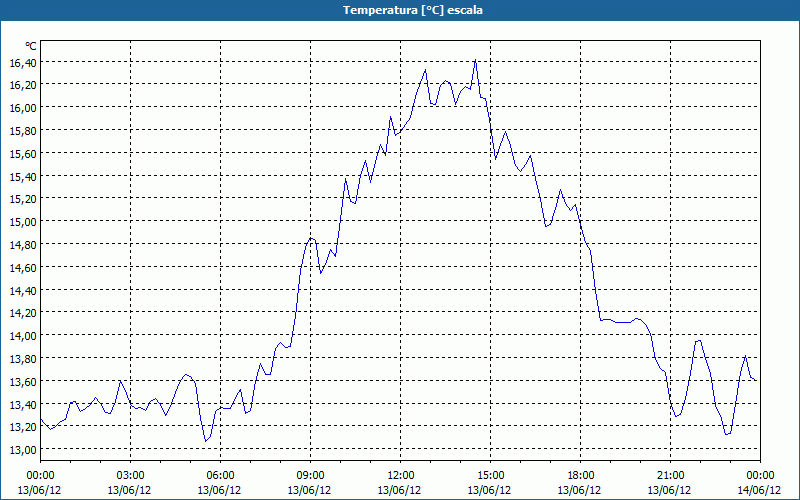The height and width of the screenshot is (500, 800).
Task: Select the 13,80 axis value
Action: coord(22,359)
